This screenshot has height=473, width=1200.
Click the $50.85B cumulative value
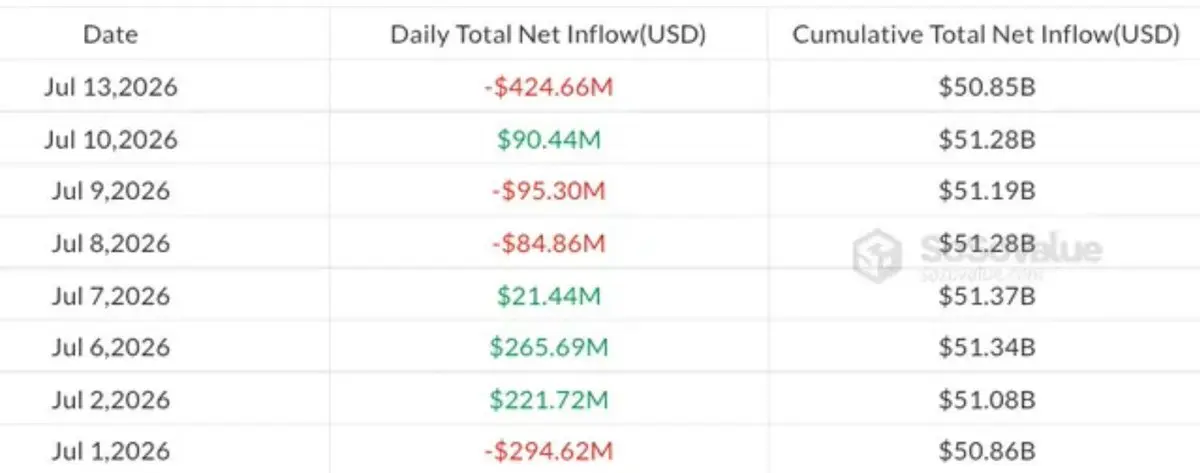(986, 87)
